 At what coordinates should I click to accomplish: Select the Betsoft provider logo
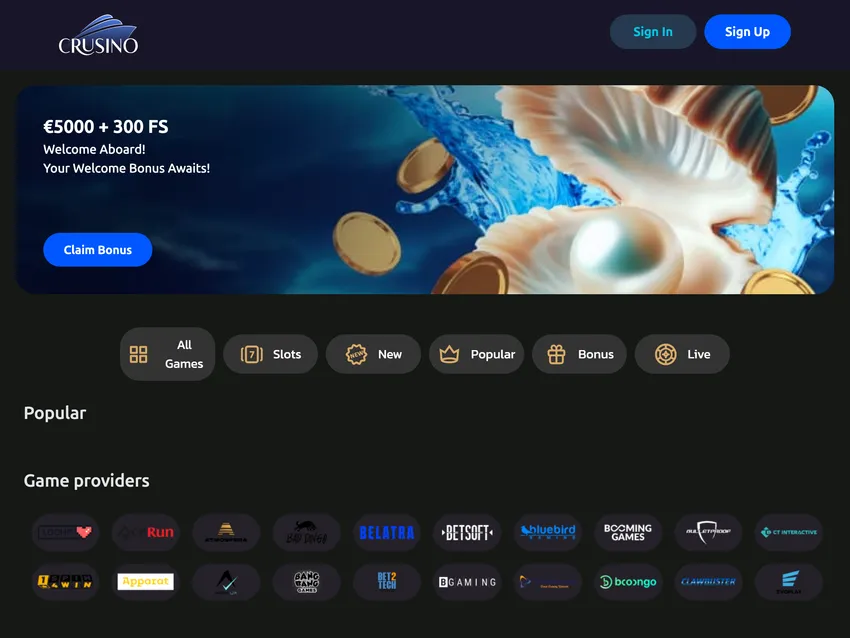pyautogui.click(x=467, y=532)
